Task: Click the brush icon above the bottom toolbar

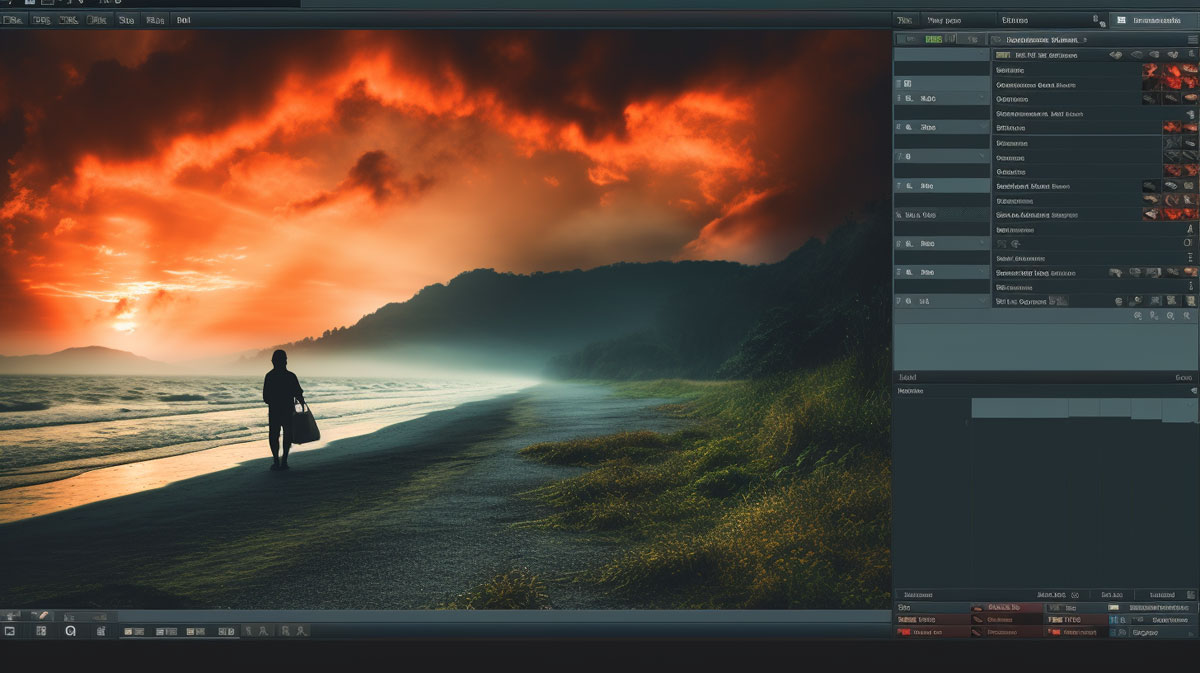Action: (43, 615)
